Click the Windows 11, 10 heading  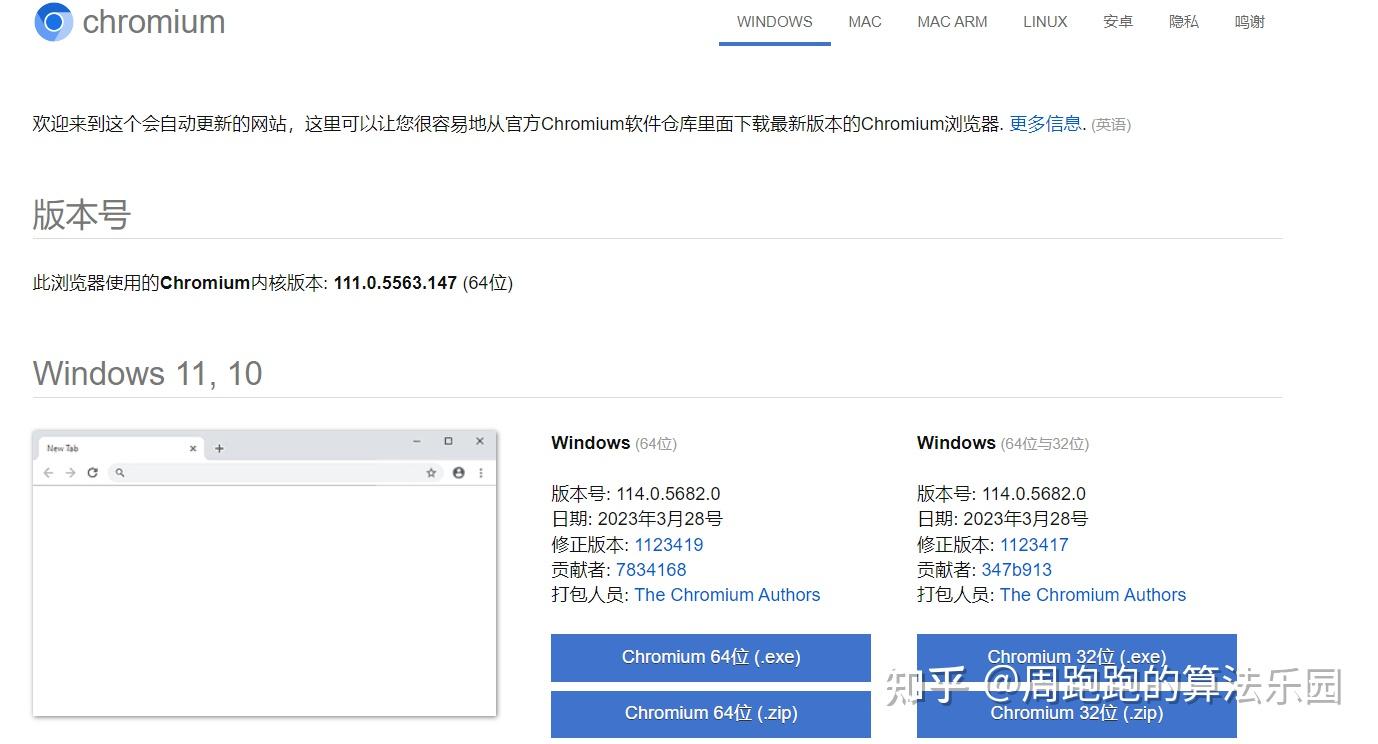tap(148, 373)
